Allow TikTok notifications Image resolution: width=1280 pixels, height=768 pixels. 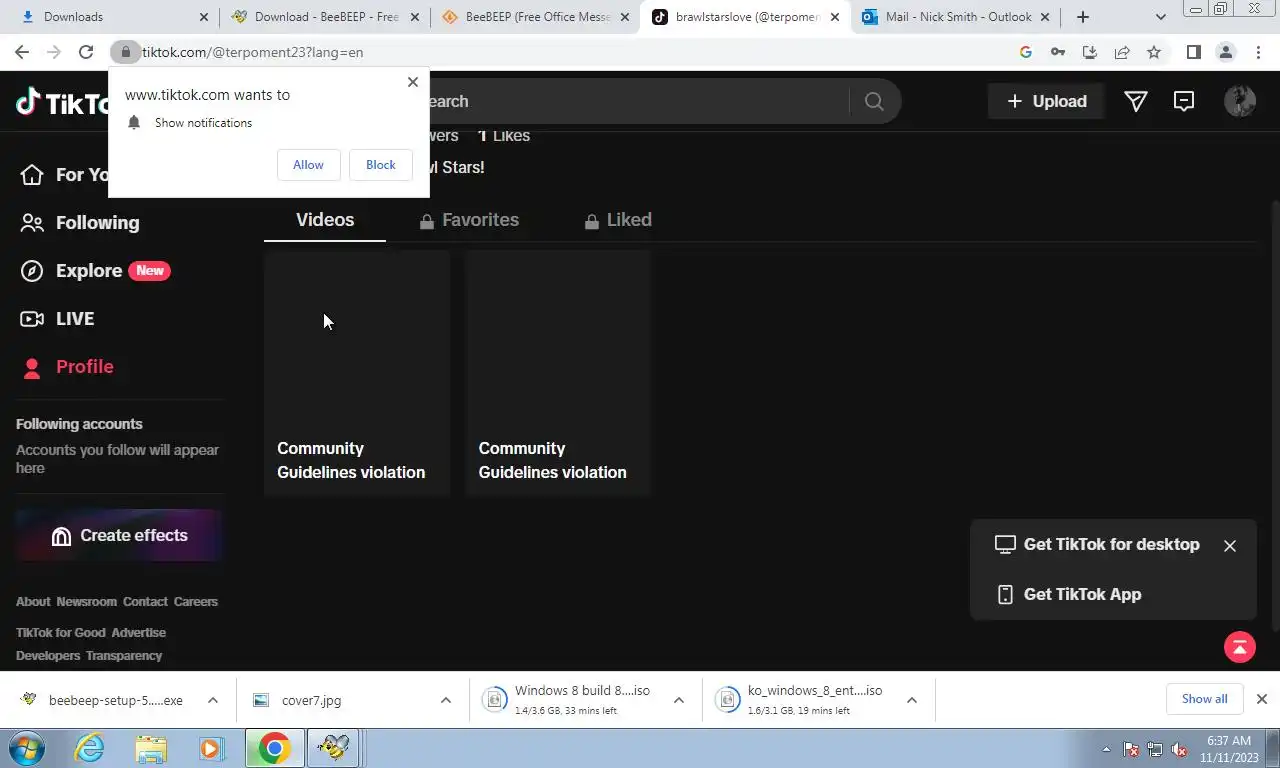(x=308, y=165)
